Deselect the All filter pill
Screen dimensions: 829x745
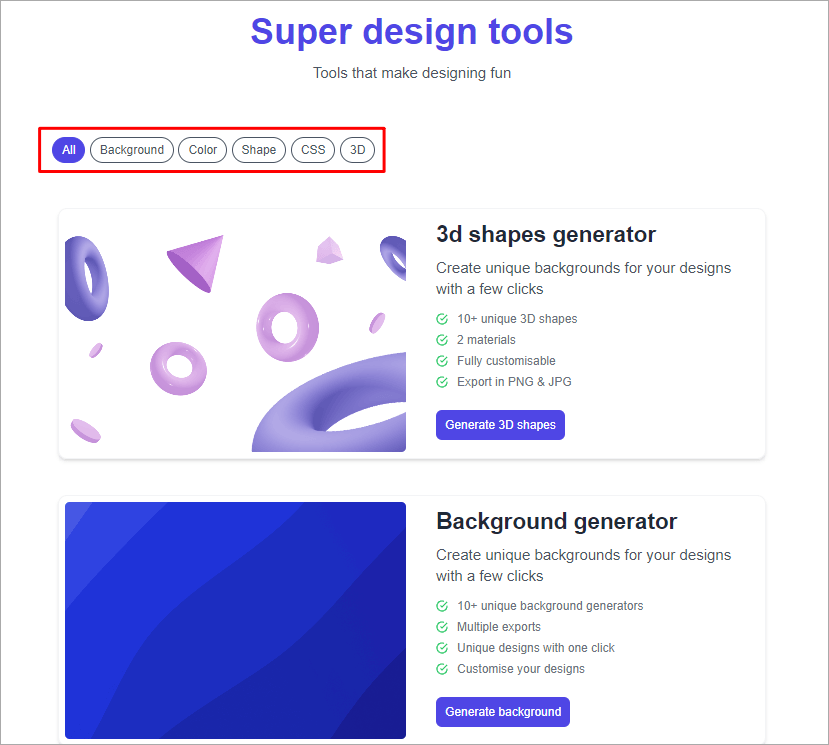coord(68,149)
